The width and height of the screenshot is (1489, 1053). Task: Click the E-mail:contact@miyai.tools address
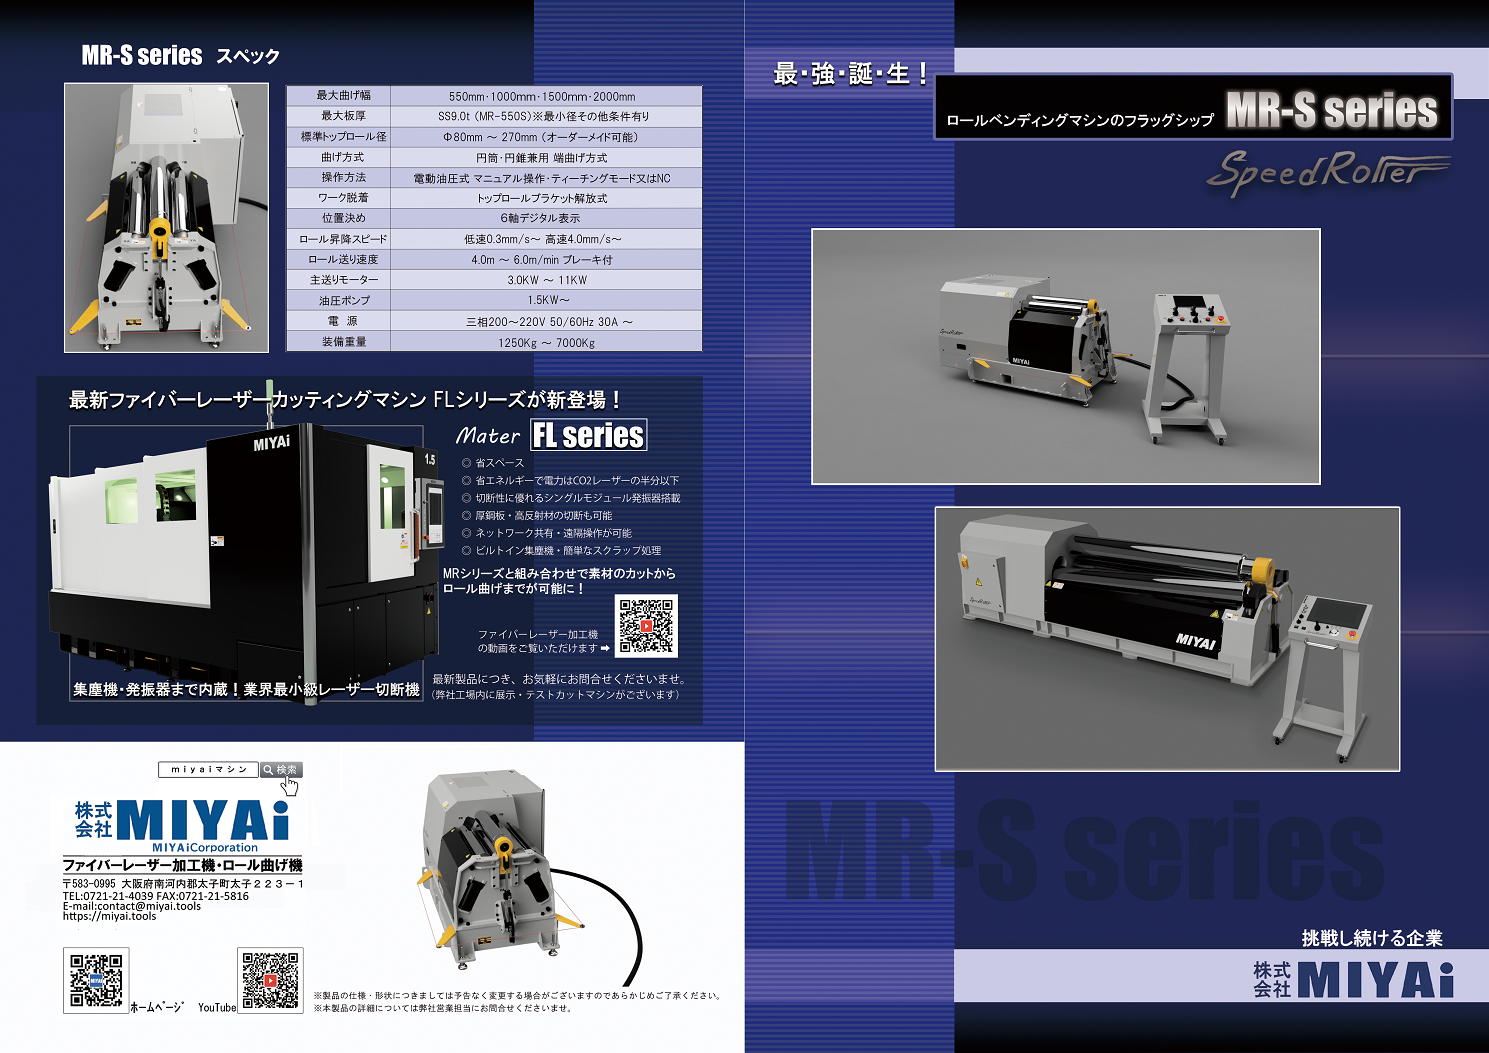131,906
